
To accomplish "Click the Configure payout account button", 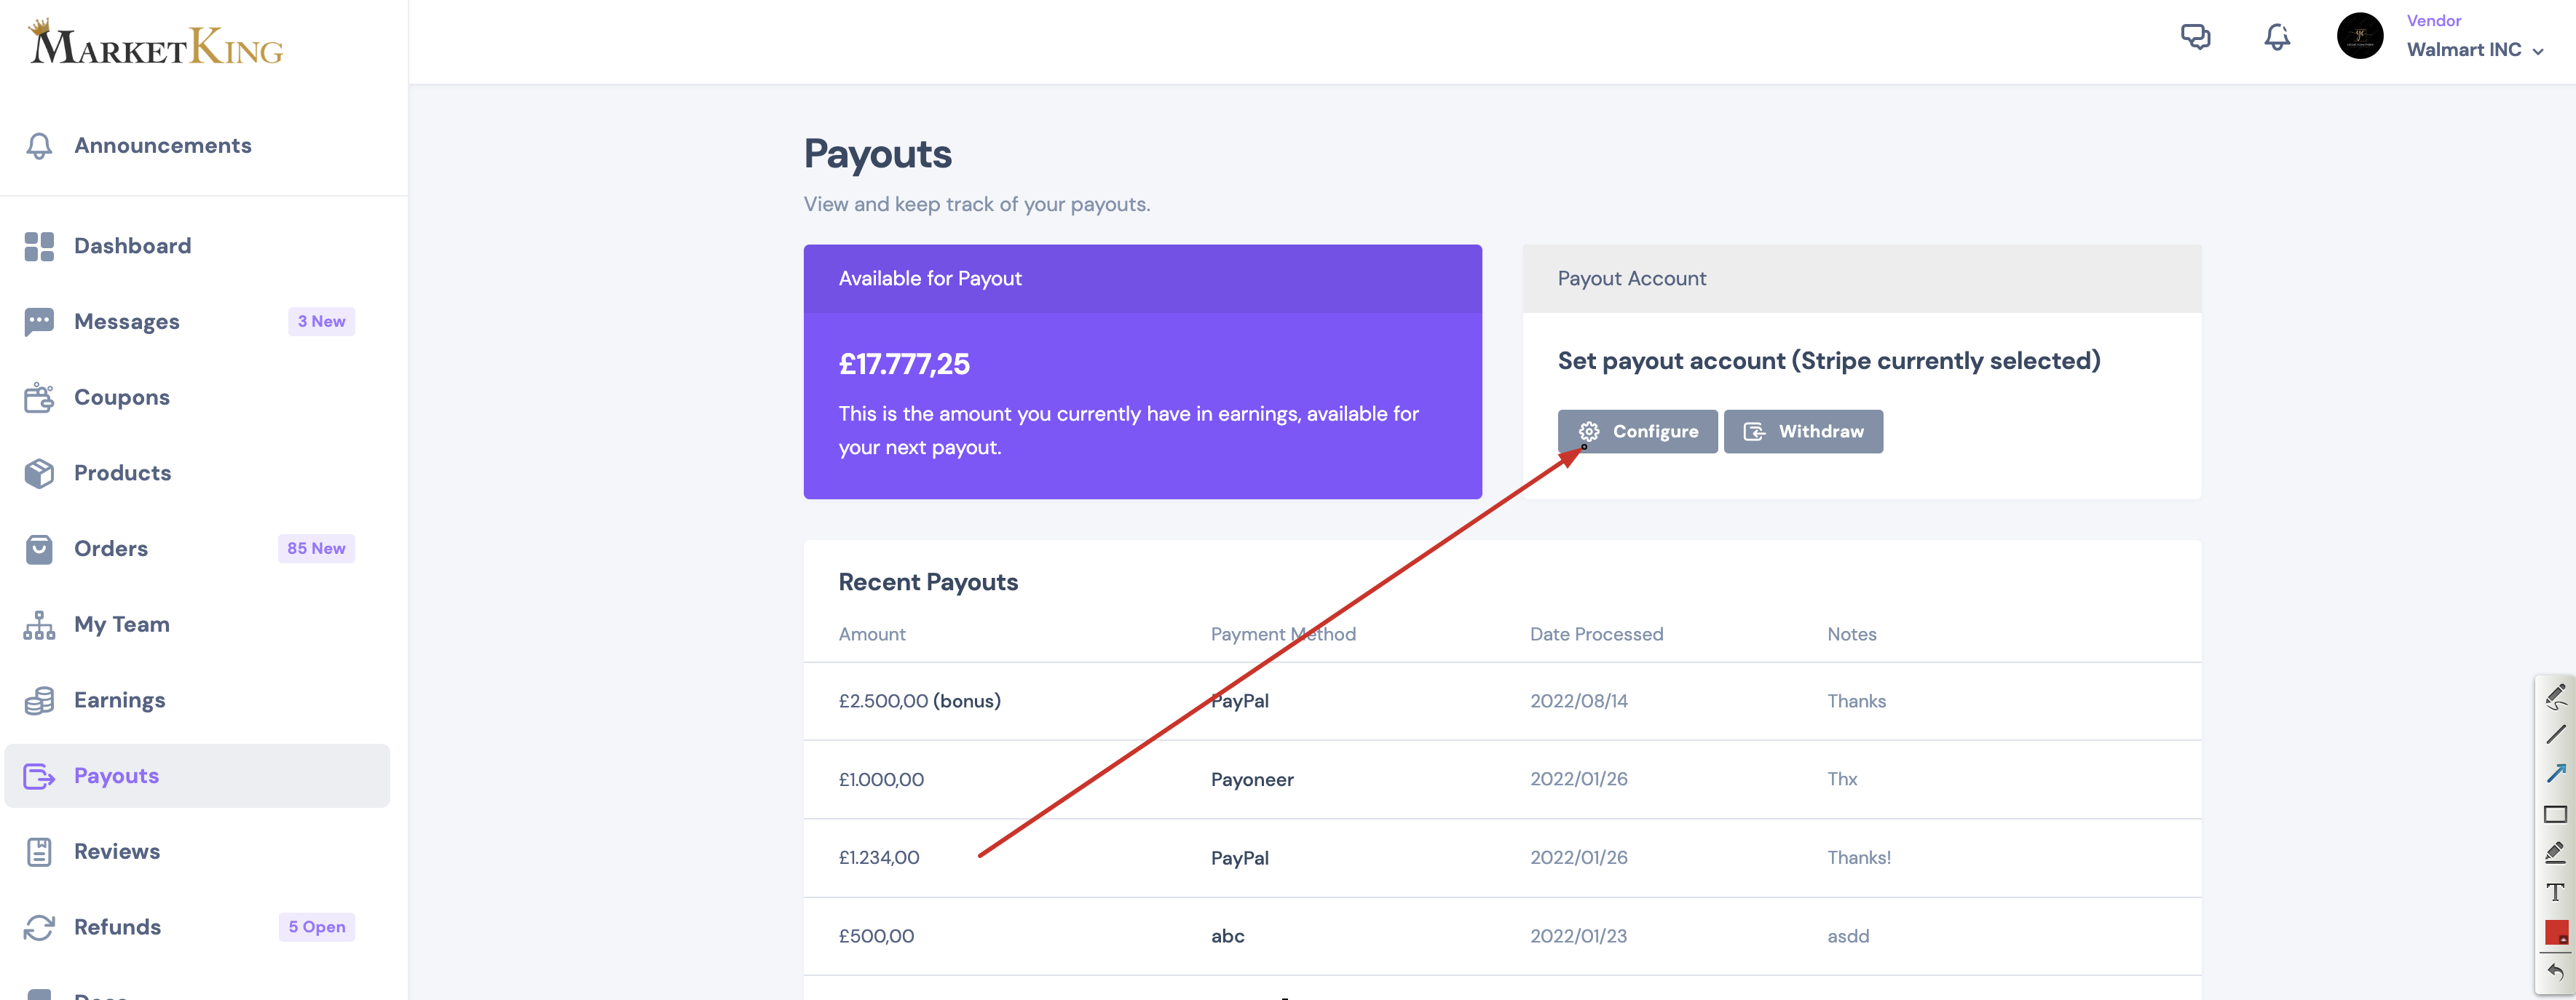I will tap(1637, 431).
